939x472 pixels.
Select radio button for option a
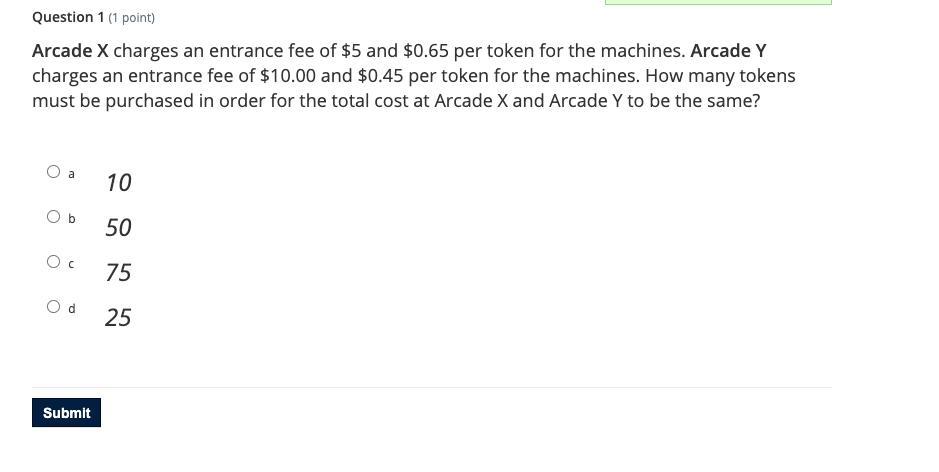click(54, 172)
